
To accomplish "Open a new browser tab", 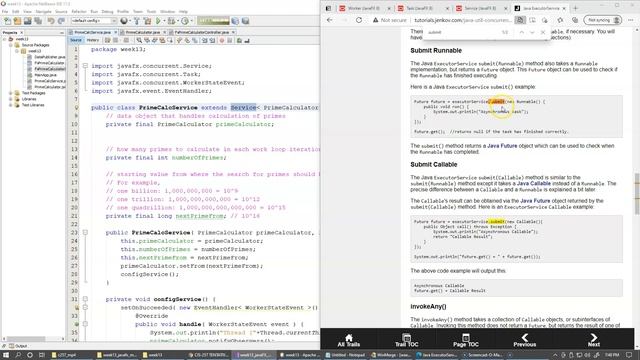I will click(576, 8).
